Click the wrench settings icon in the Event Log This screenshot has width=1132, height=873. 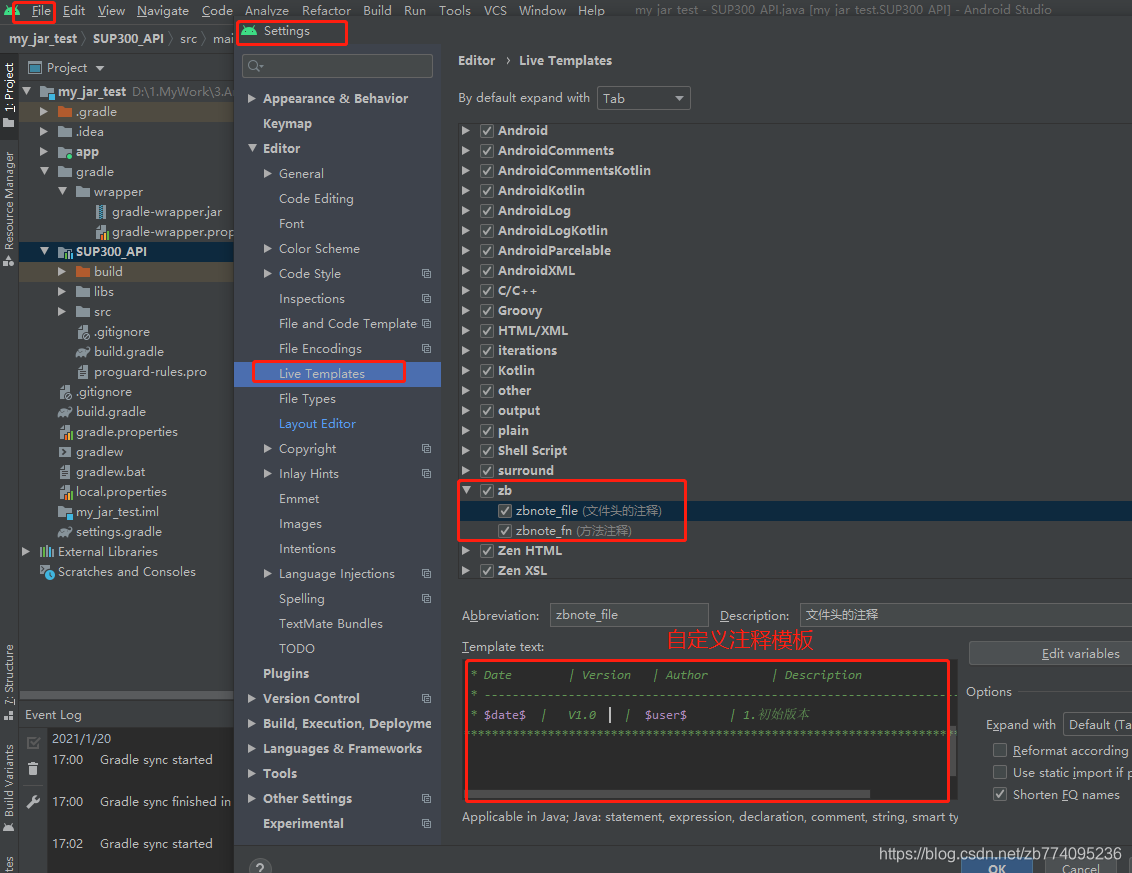point(33,802)
